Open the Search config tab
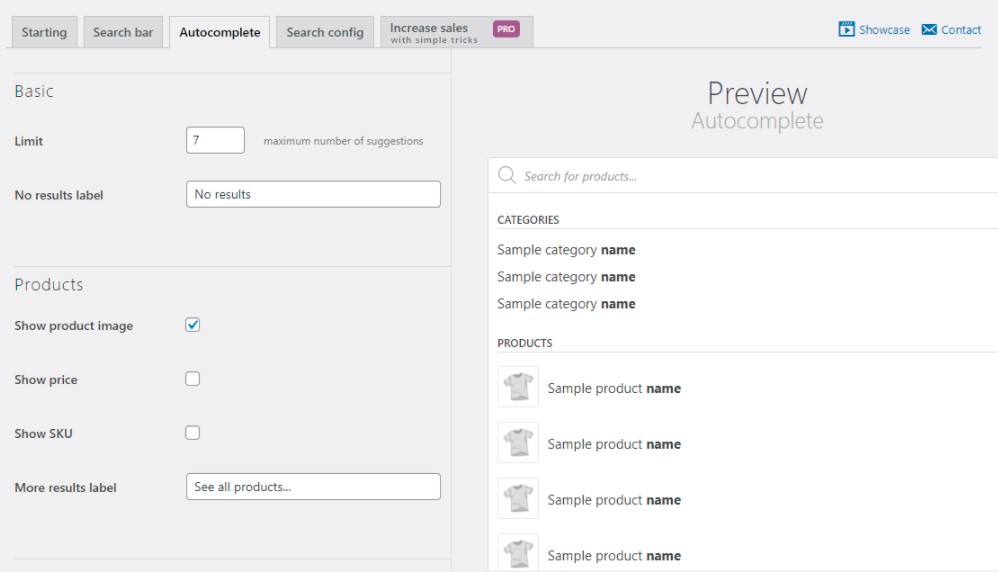The width and height of the screenshot is (998, 572). 325,32
